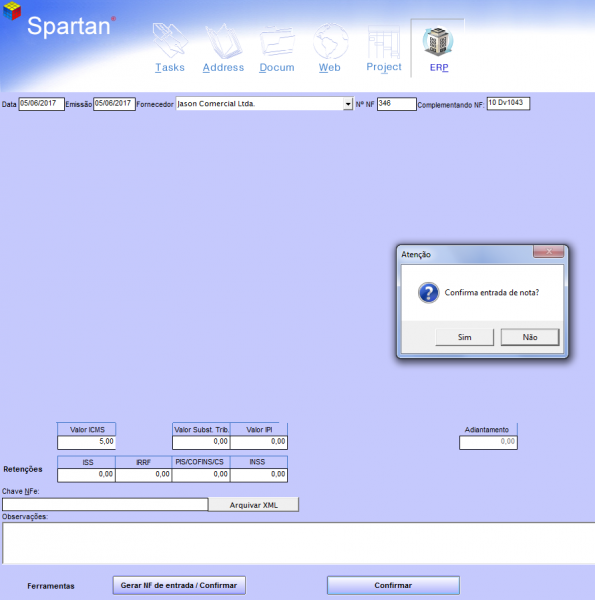
Task: Click the blue question mark icon
Action: point(428,293)
